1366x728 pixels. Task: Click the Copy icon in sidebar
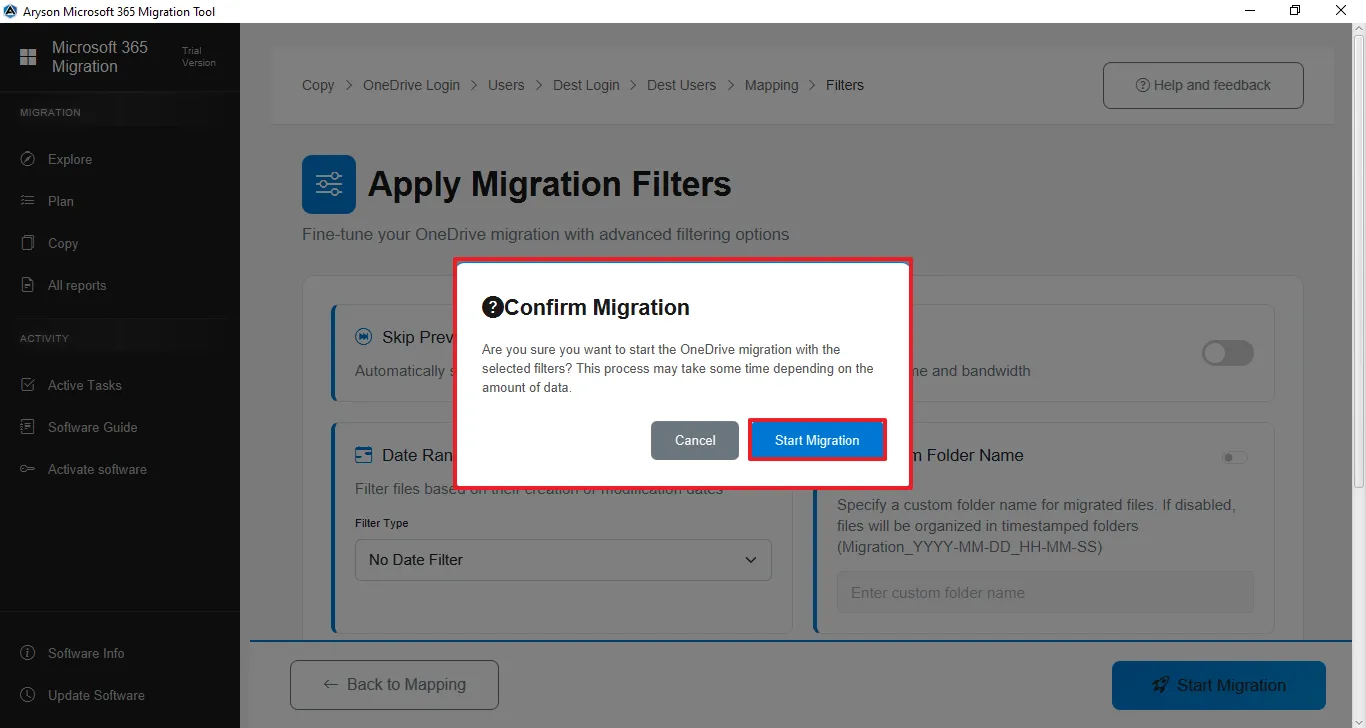tap(28, 243)
